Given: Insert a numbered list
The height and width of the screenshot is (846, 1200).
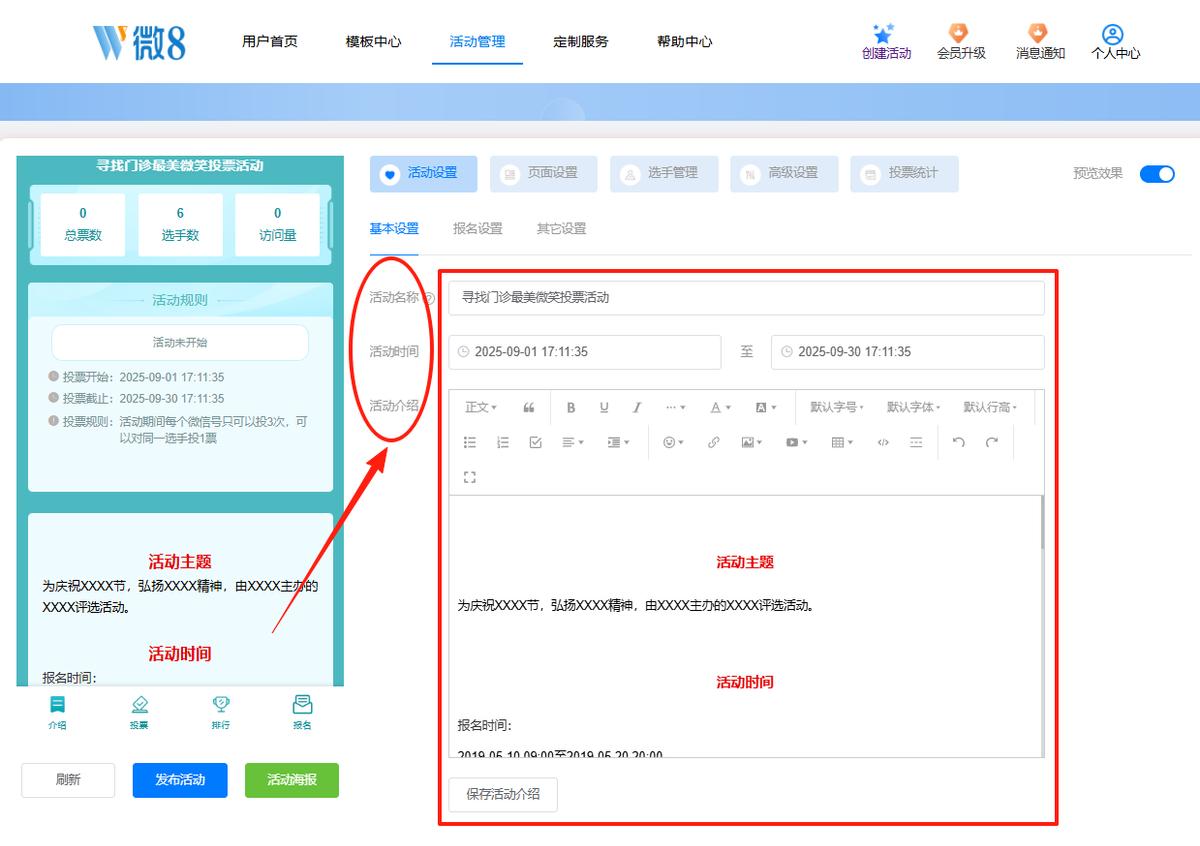Looking at the screenshot, I should click(x=503, y=443).
